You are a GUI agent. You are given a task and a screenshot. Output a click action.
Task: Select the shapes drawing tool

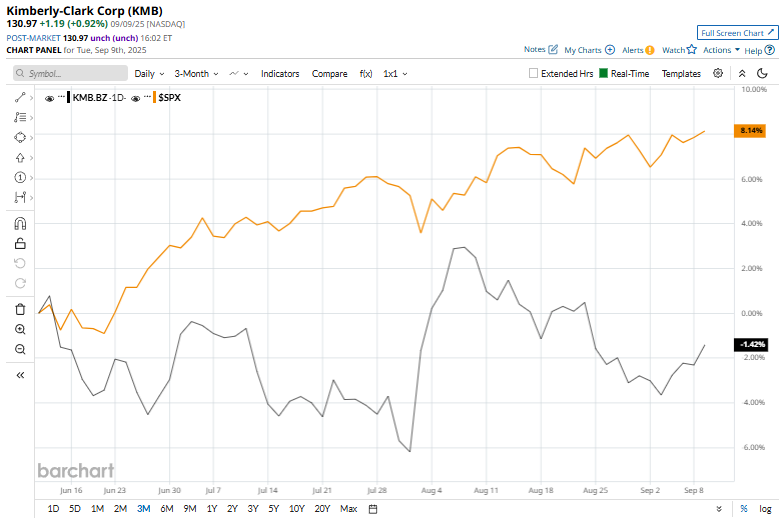pos(20,137)
